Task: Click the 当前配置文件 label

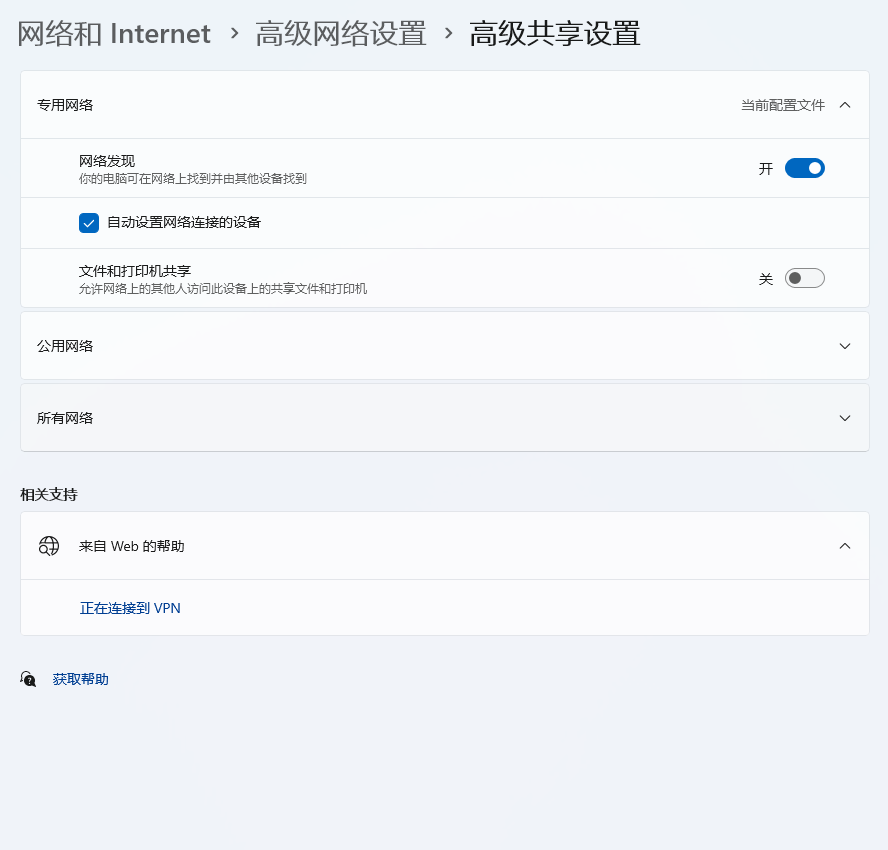Action: pyautogui.click(x=783, y=105)
